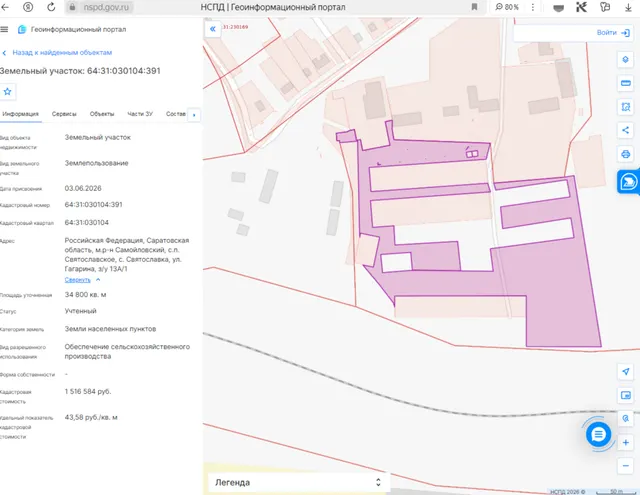Click the 50 m map scale bar
The height and width of the screenshot is (495, 640).
coord(618,492)
